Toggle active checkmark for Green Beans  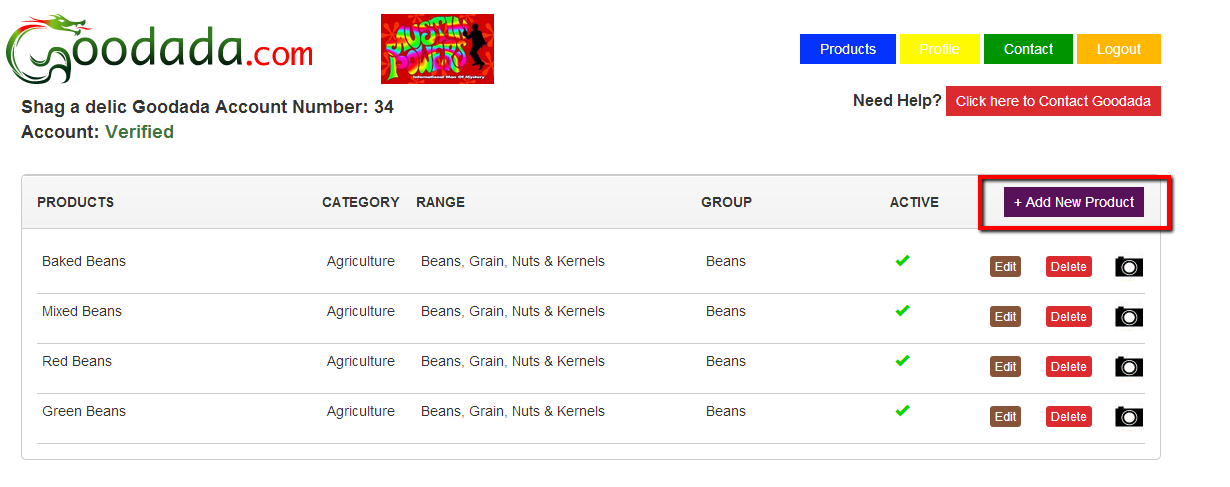(902, 411)
